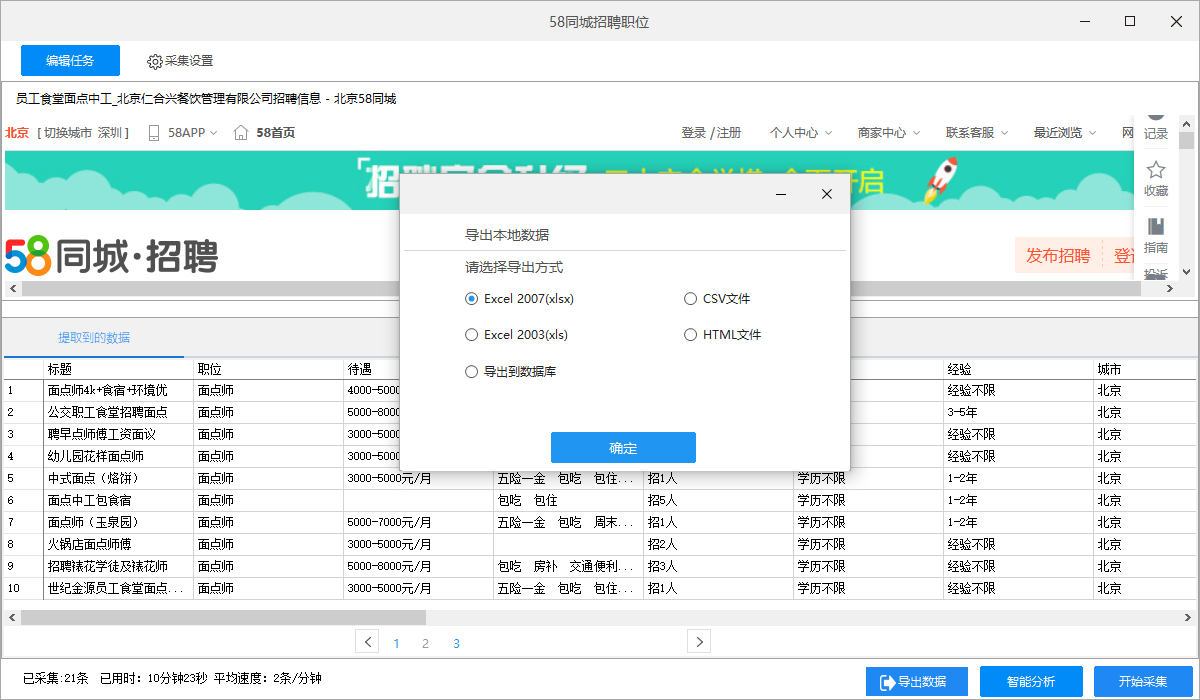Open page 2 of results

click(425, 643)
